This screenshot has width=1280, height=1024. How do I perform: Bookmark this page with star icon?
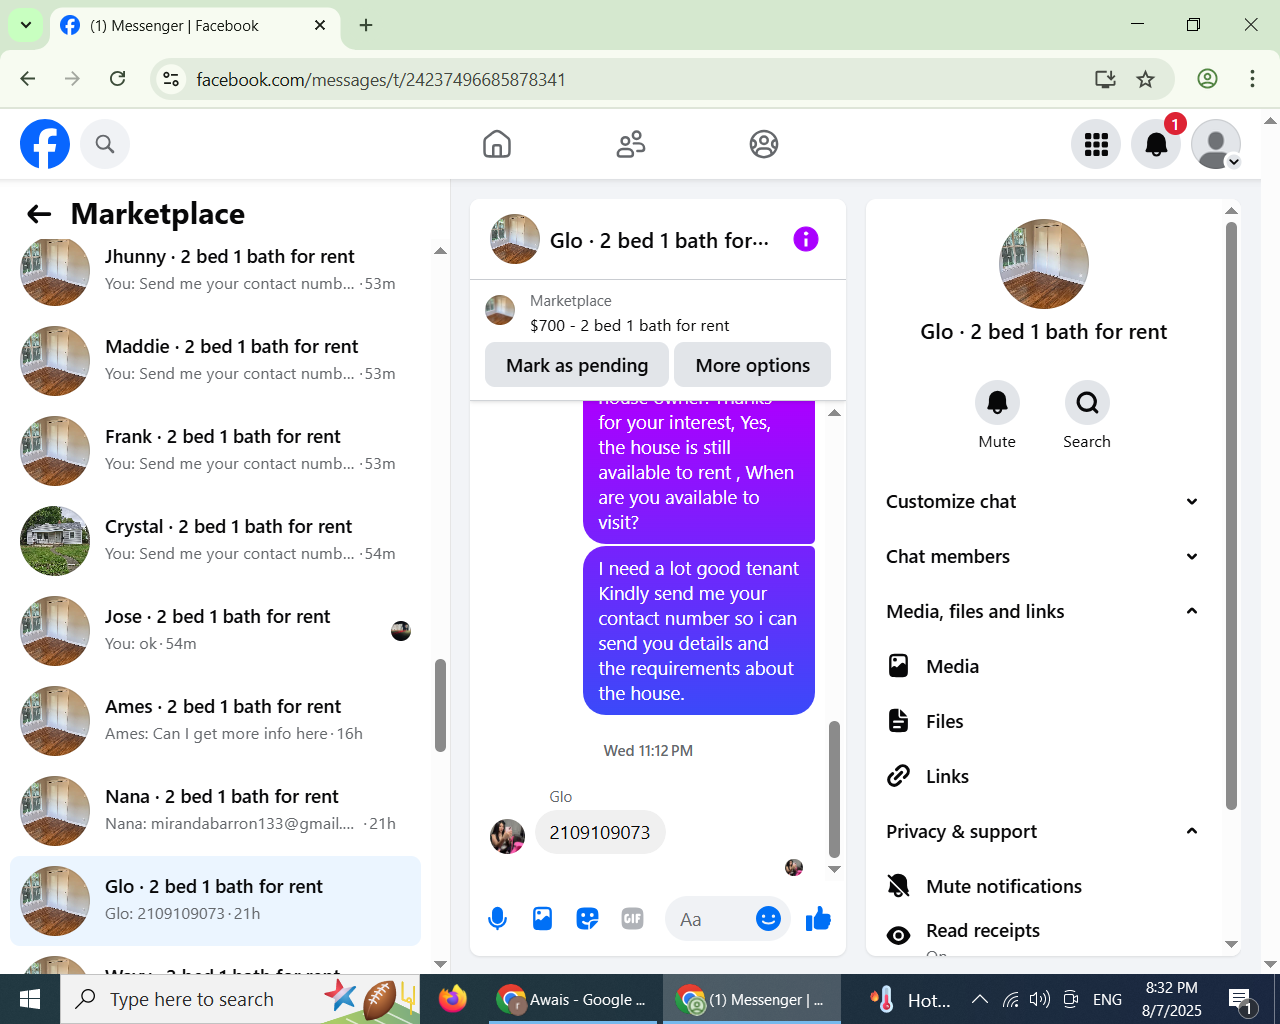1146,79
